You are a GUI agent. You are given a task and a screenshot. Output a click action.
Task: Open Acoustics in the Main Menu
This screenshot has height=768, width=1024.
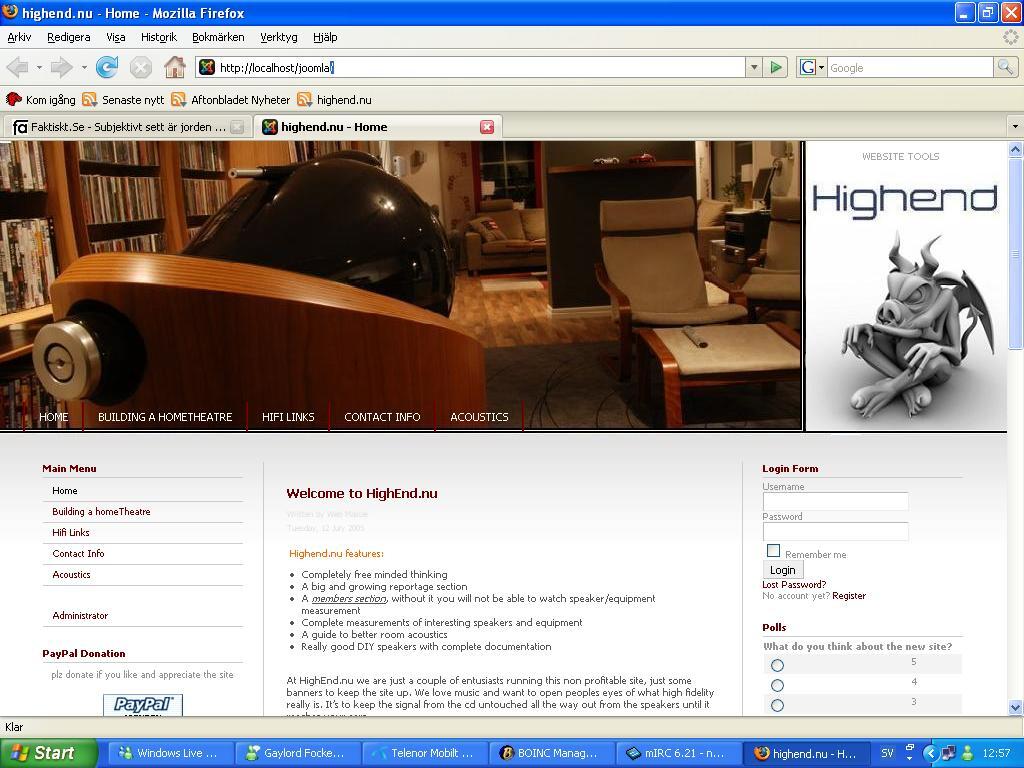71,575
